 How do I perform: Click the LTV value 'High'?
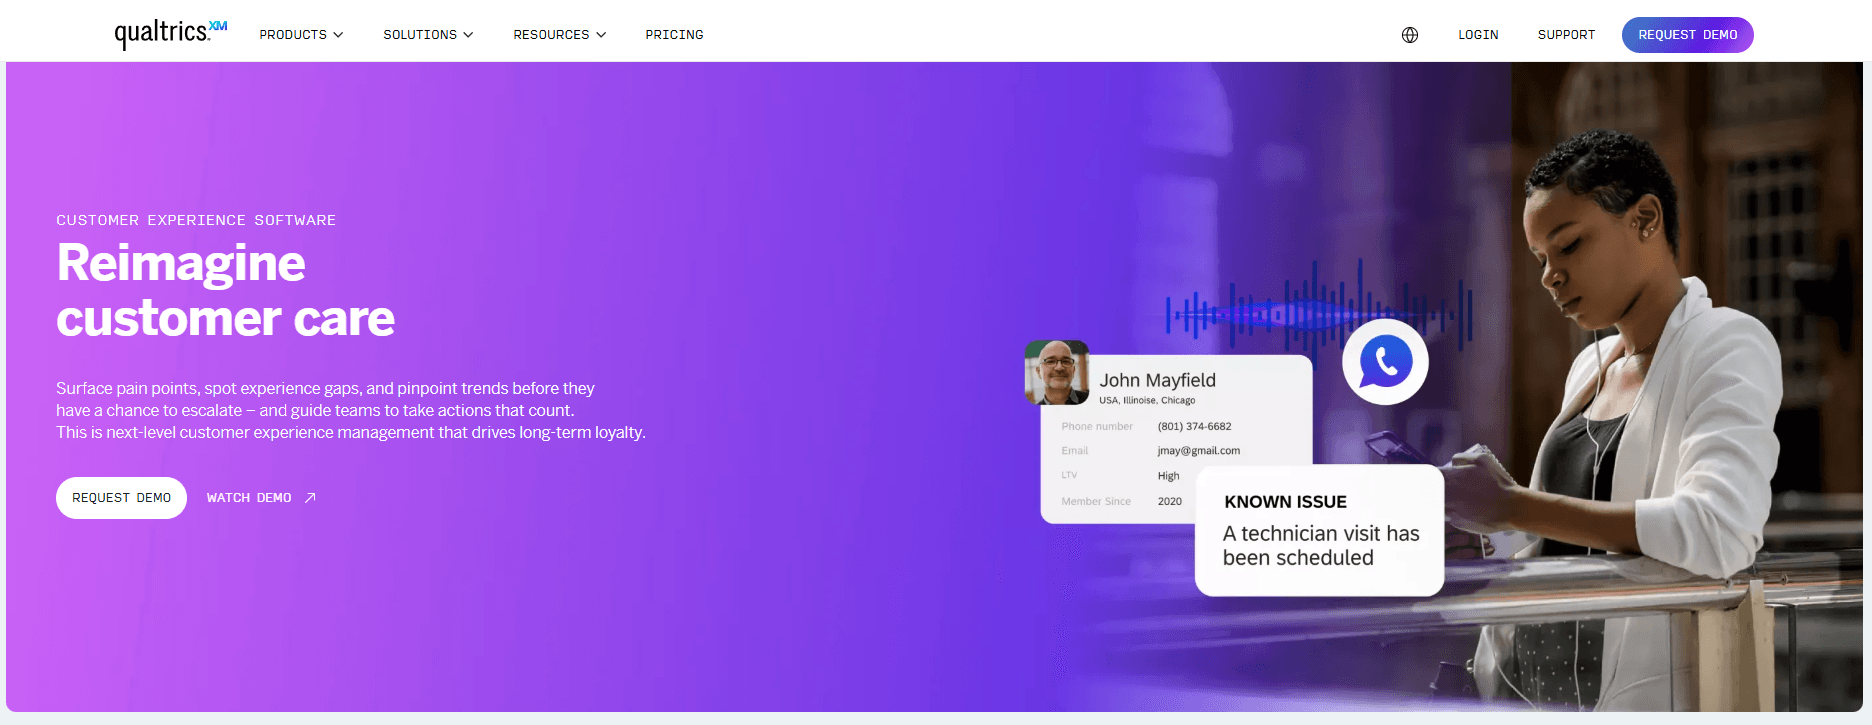(1168, 476)
